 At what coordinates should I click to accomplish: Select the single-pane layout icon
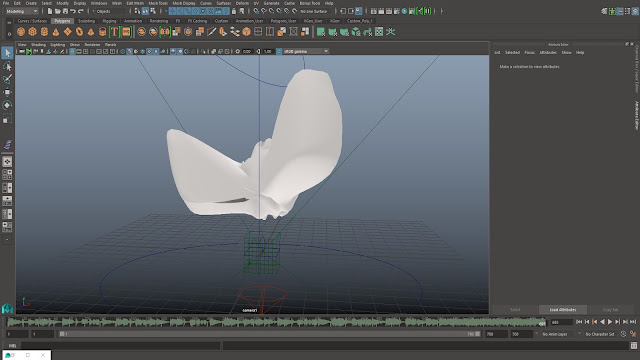click(7, 162)
